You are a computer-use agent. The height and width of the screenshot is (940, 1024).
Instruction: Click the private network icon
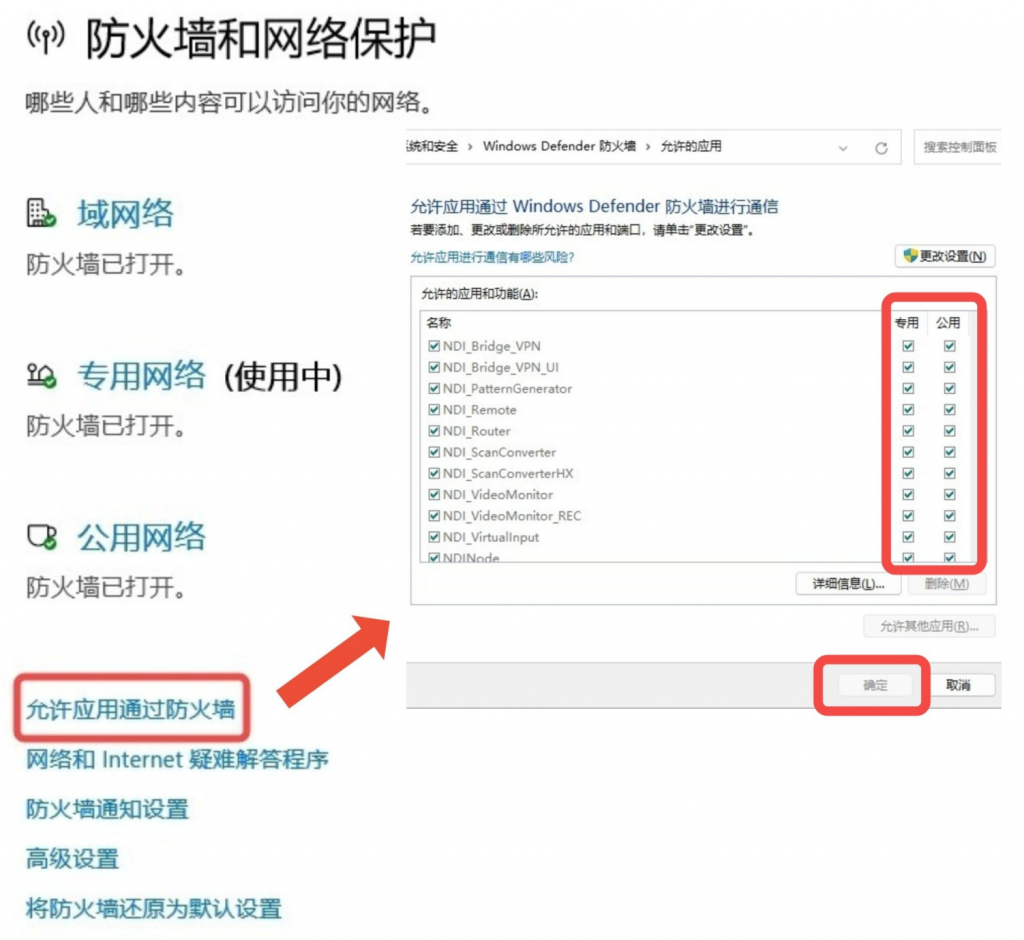pos(41,375)
